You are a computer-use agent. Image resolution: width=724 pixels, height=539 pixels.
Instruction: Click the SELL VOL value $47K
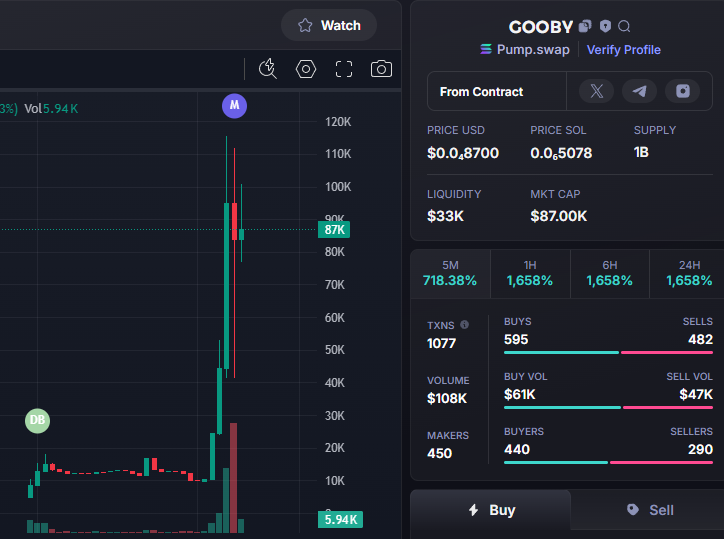[x=696, y=394]
